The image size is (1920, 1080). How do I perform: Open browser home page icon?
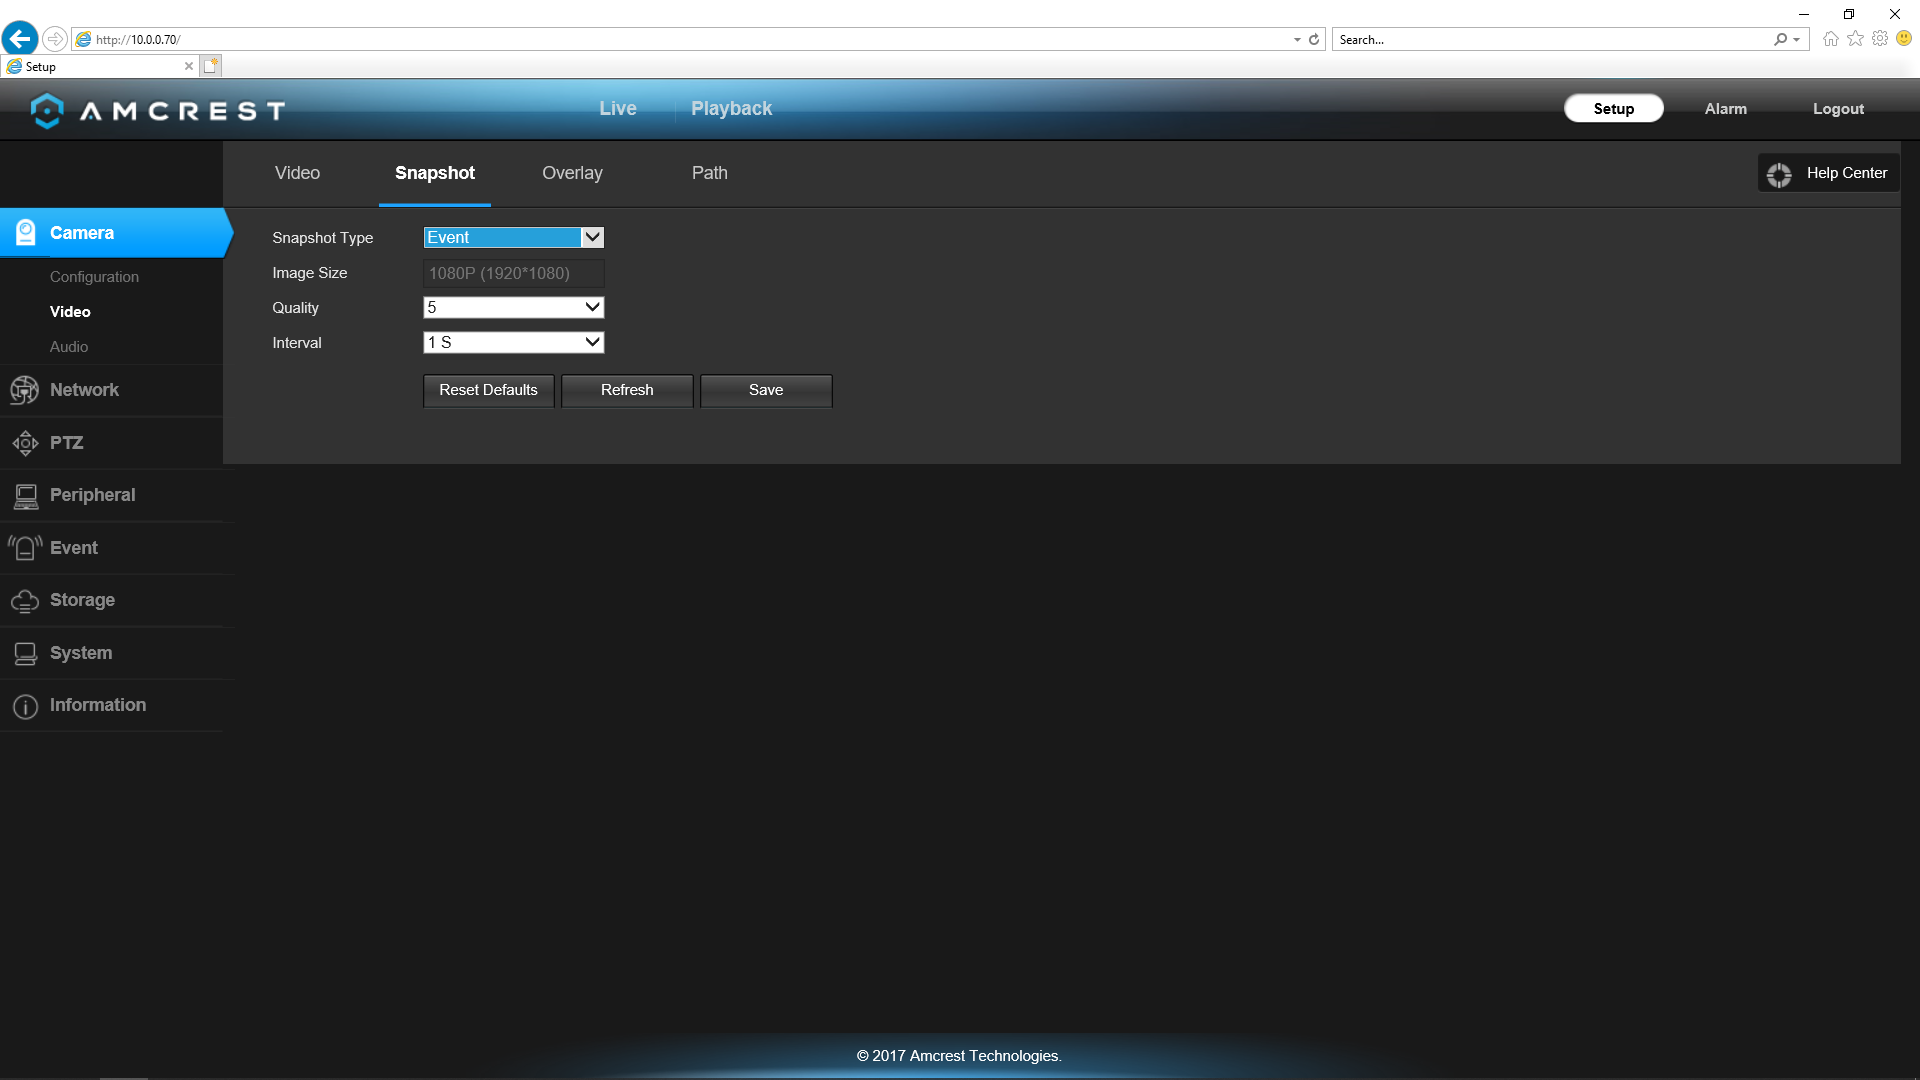[x=1830, y=39]
